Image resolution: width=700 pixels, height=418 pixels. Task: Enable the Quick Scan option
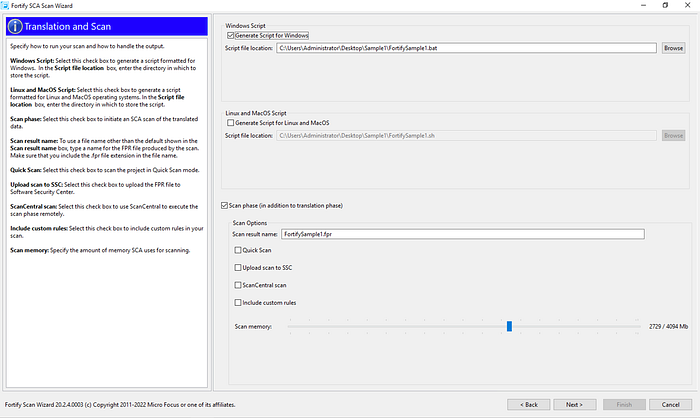(238, 250)
